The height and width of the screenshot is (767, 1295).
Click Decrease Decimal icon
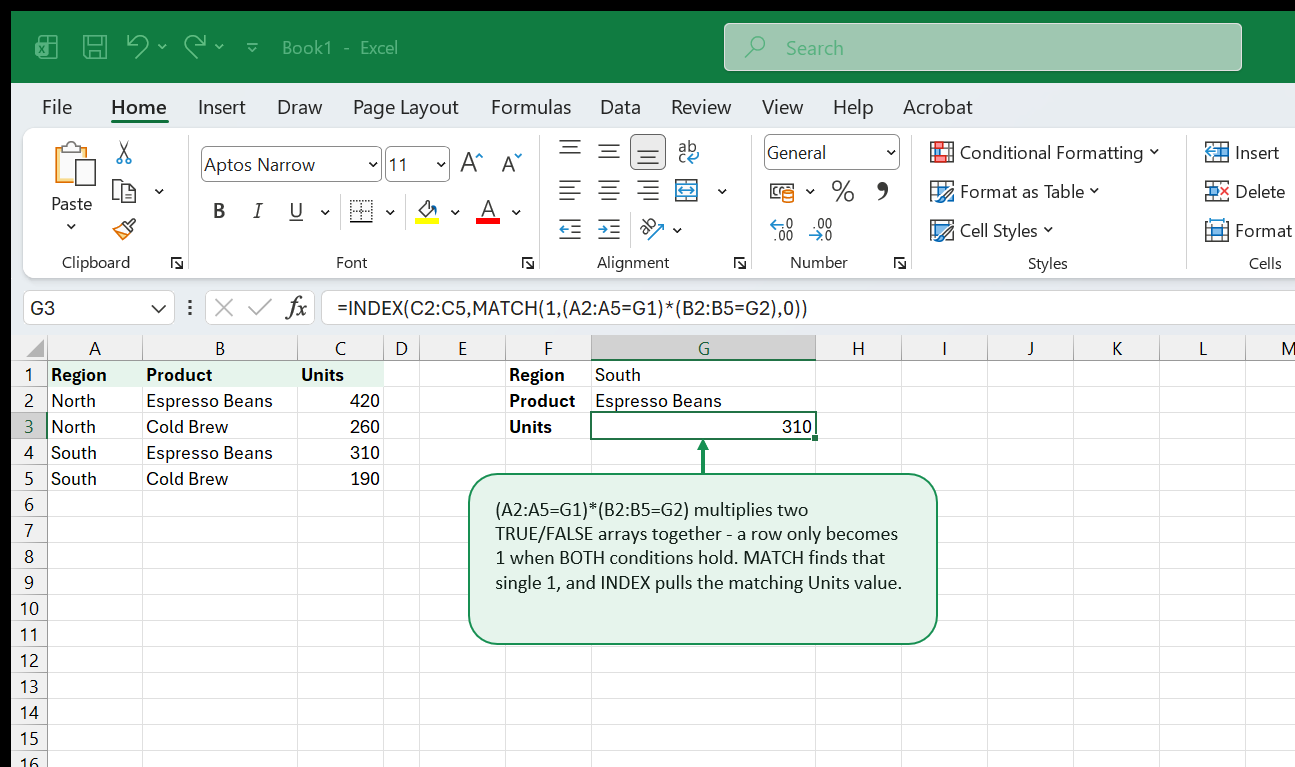(x=821, y=230)
